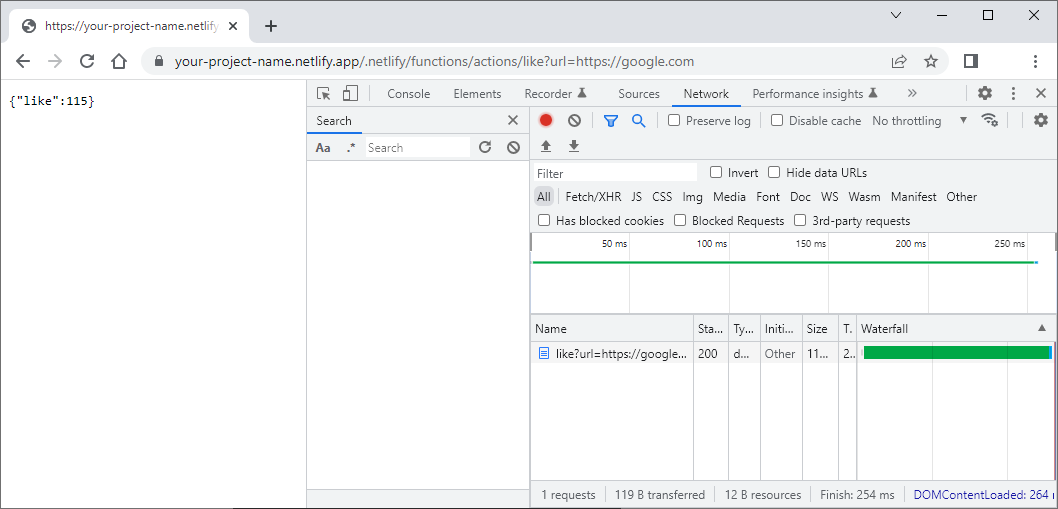Filter requests by Fetch/XHR
Viewport: 1058px width, 509px height.
point(593,197)
